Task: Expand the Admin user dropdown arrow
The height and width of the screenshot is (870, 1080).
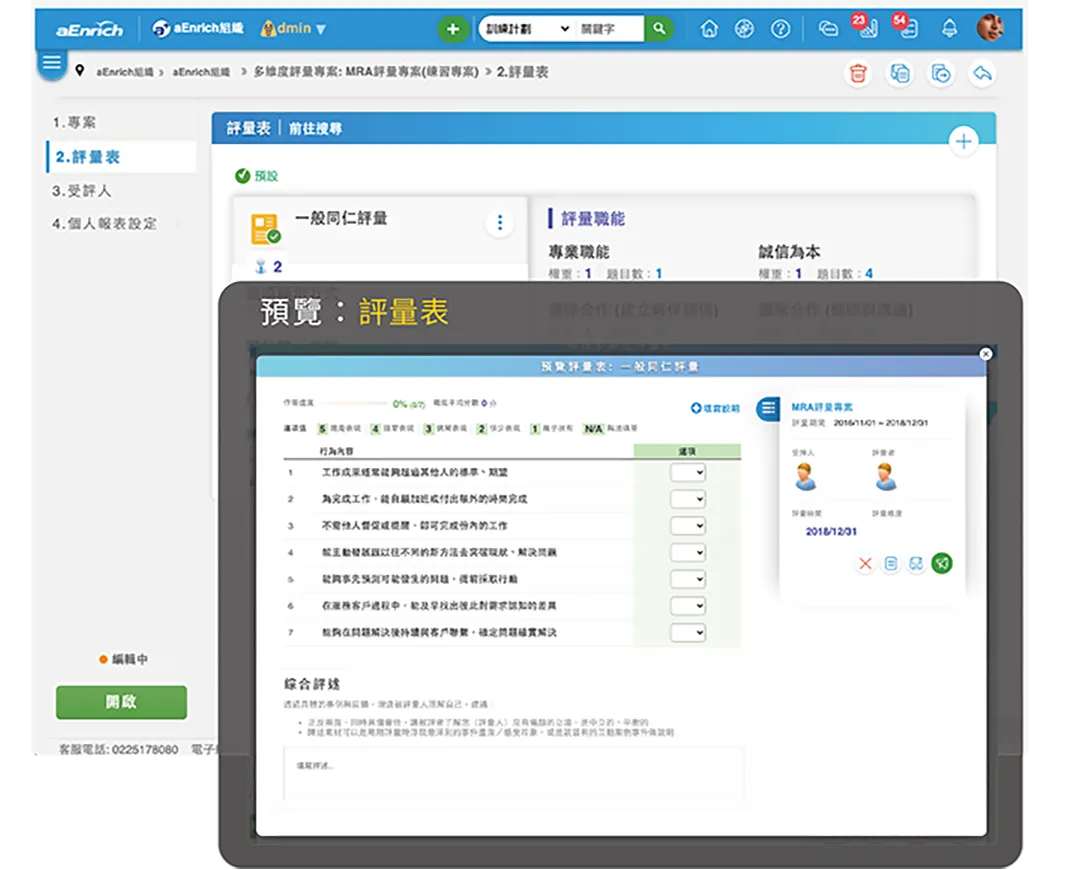Action: pos(320,30)
